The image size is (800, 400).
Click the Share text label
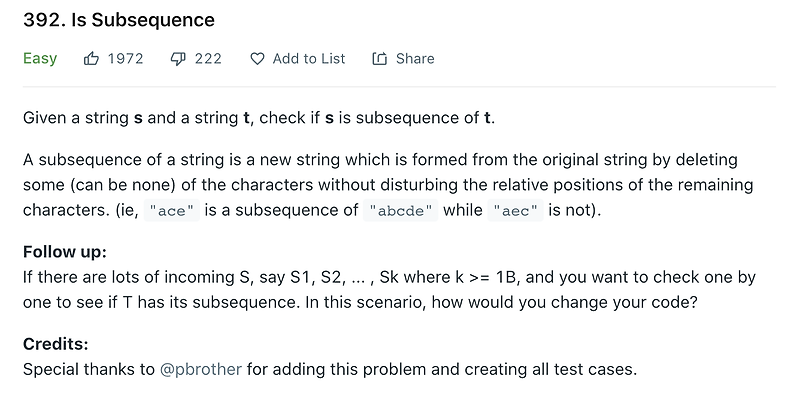[x=415, y=59]
